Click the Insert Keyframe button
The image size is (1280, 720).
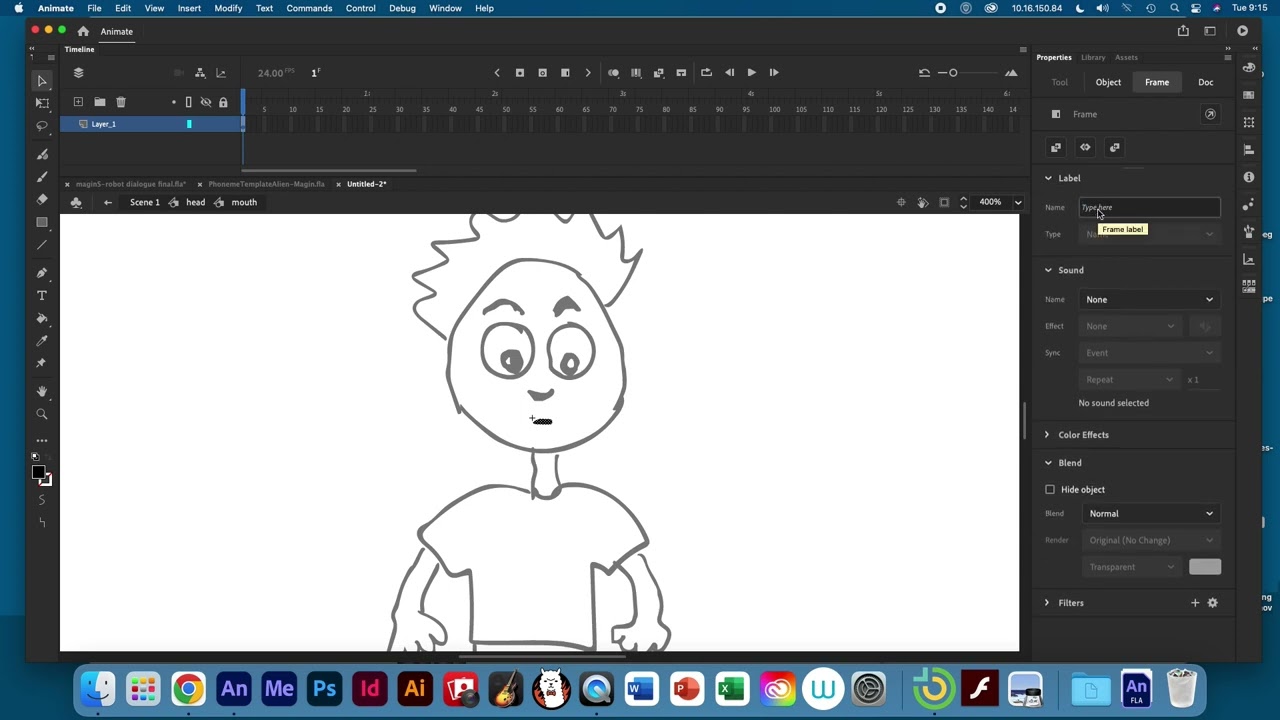(x=520, y=72)
